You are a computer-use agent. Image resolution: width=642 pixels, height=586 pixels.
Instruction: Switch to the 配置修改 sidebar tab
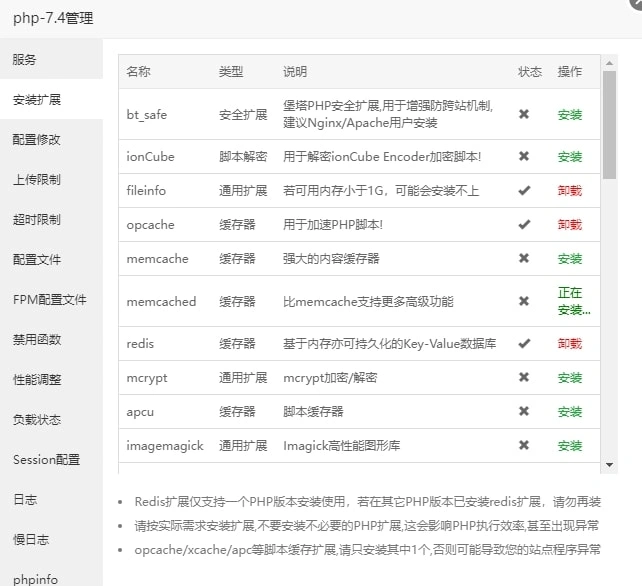(37, 140)
